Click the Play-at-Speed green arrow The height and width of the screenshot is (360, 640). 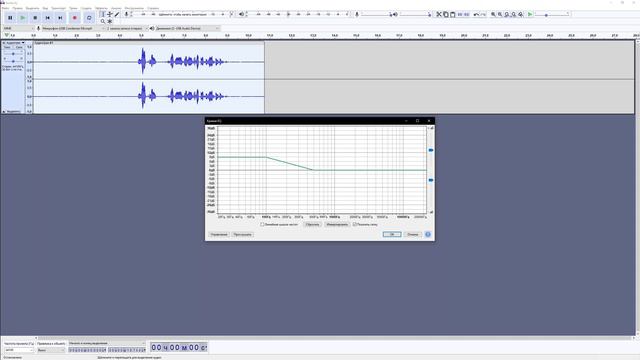tap(530, 14)
